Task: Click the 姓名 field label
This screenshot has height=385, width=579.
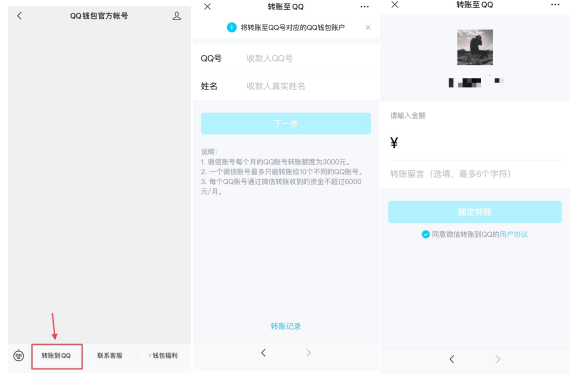Action: click(209, 86)
